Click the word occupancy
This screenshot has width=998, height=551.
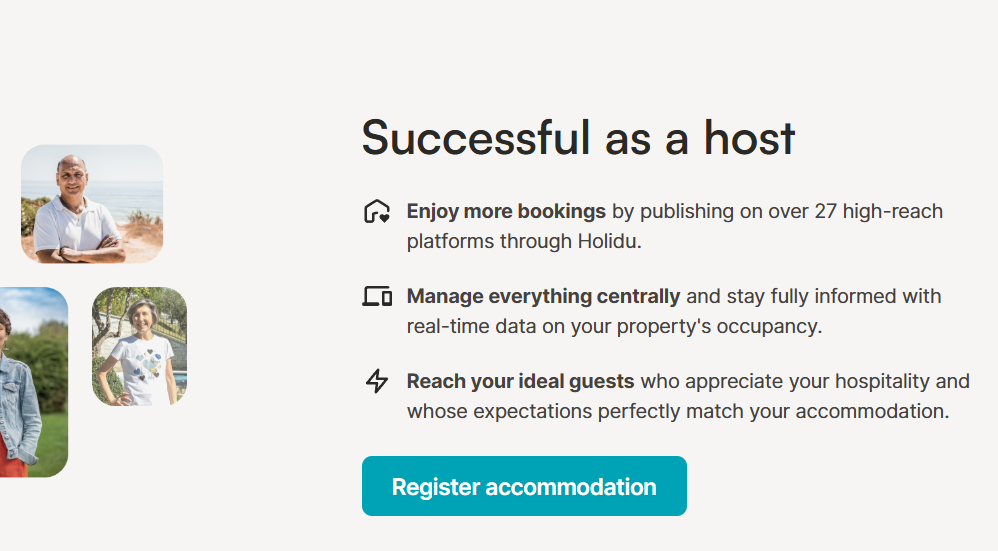tap(779, 327)
